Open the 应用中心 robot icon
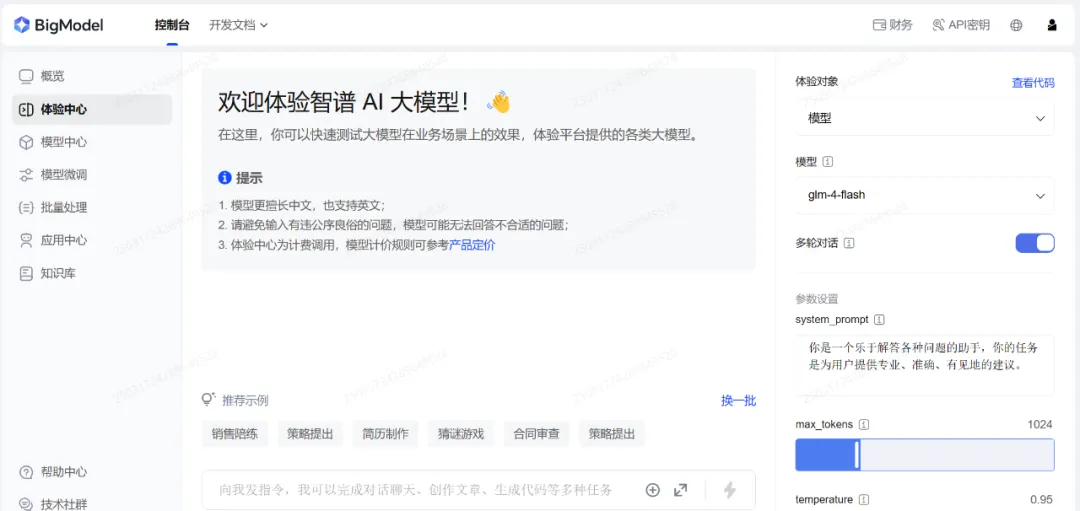Viewport: 1080px width, 511px height. [26, 240]
